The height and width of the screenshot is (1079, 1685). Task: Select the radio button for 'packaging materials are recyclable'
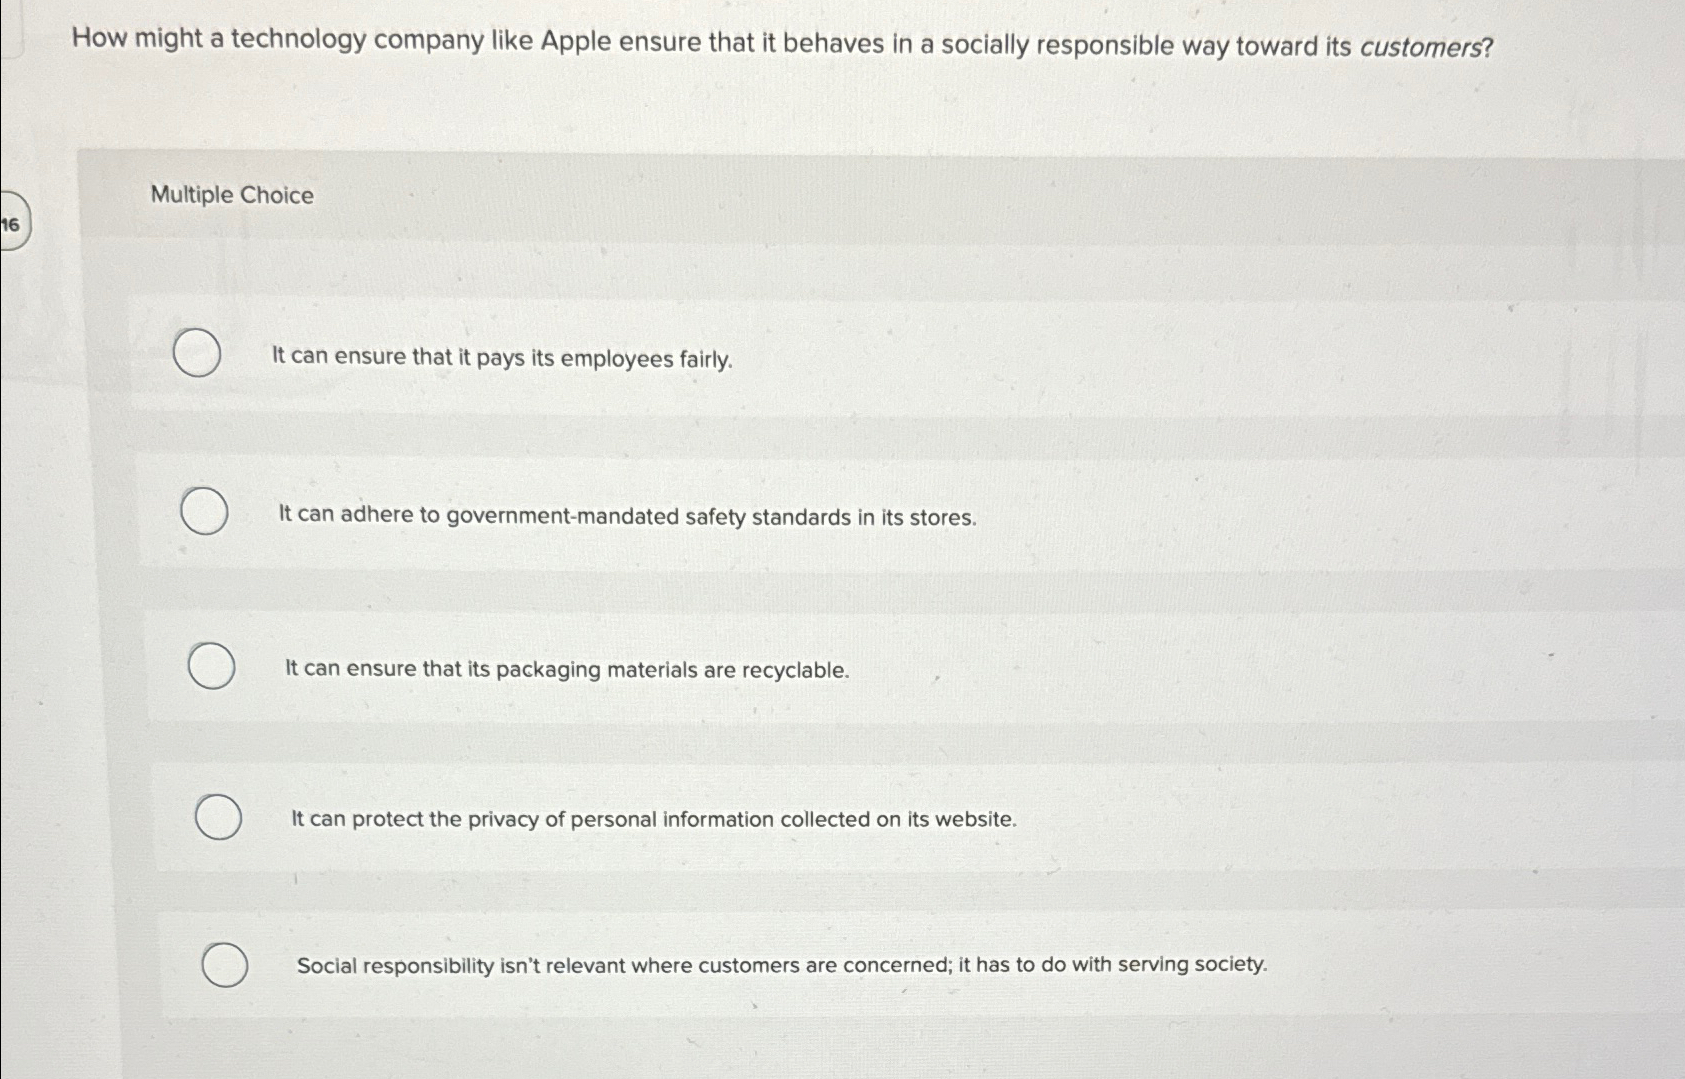coord(212,666)
